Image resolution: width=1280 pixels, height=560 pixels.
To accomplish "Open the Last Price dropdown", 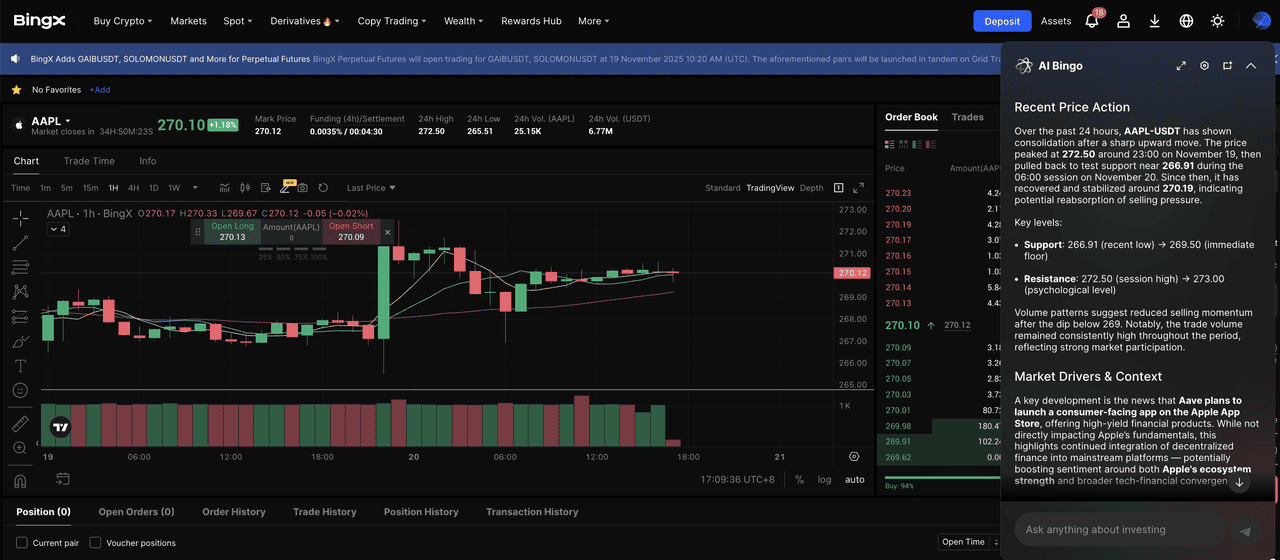I will click(x=371, y=188).
